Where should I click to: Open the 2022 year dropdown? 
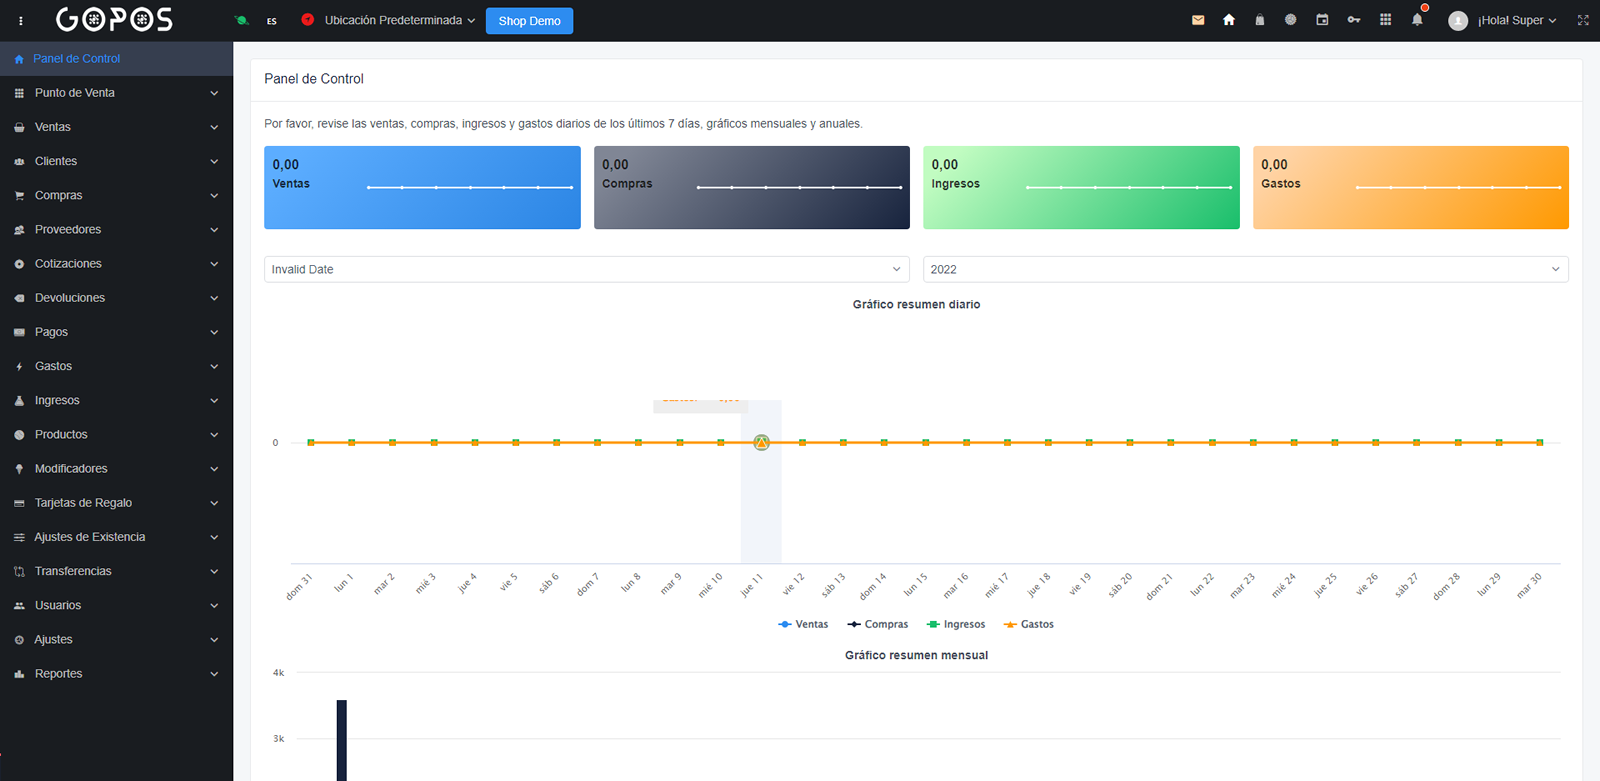1245,269
